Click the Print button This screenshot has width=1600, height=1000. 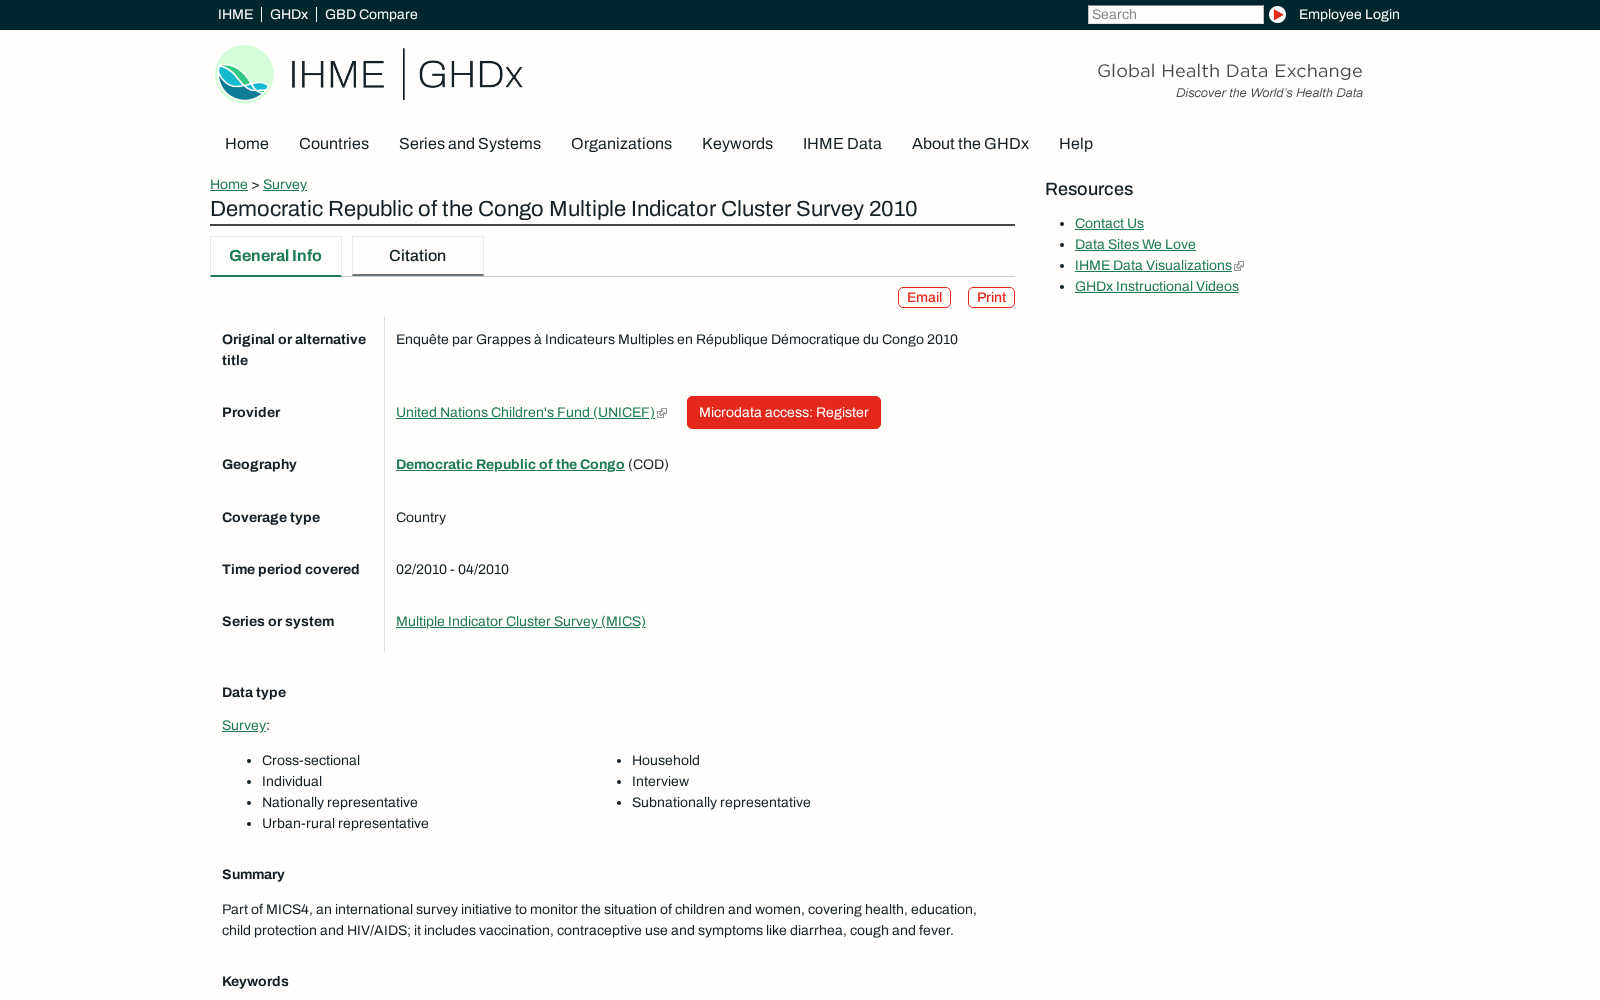991,297
